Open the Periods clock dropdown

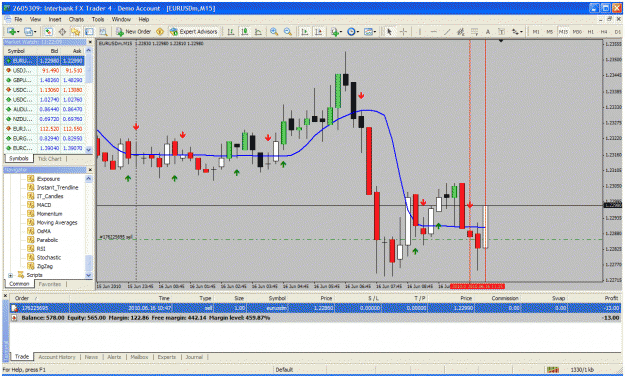click(x=353, y=31)
